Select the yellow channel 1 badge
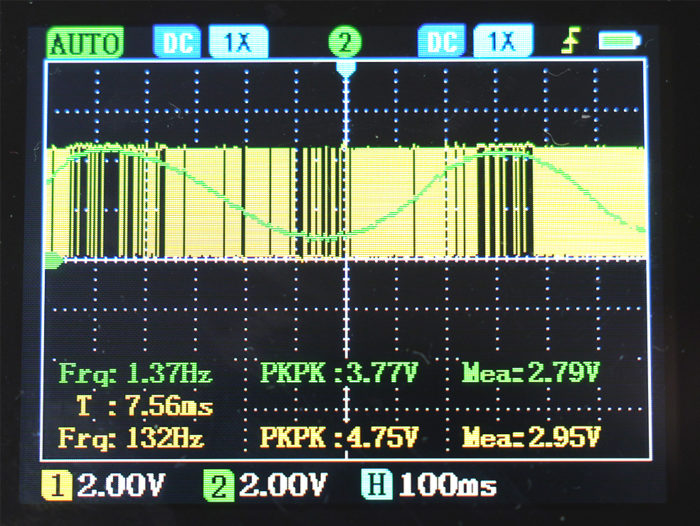The height and width of the screenshot is (526, 700). click(x=59, y=487)
